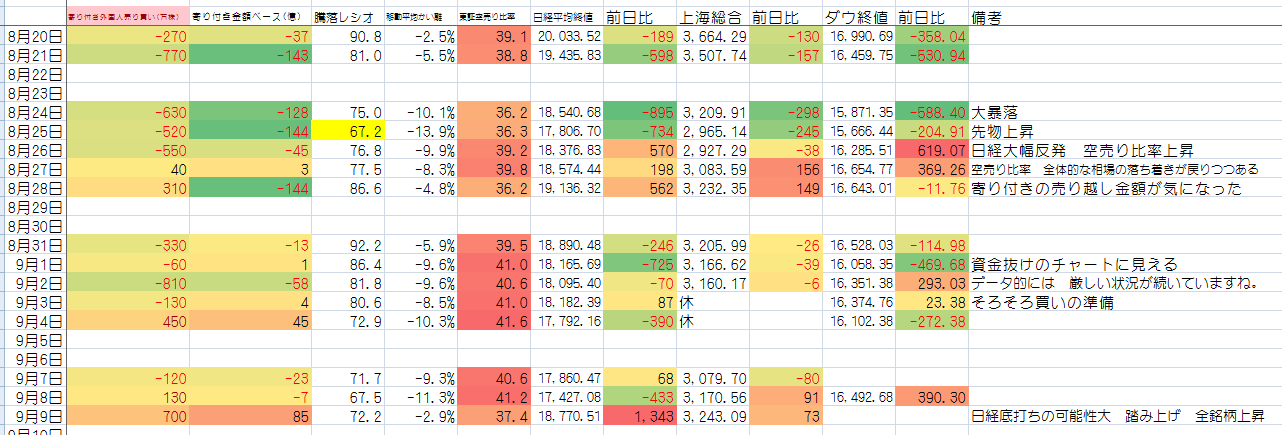The image size is (1282, 435).
Task: Click the 8月31日 date cell
Action: [34, 245]
